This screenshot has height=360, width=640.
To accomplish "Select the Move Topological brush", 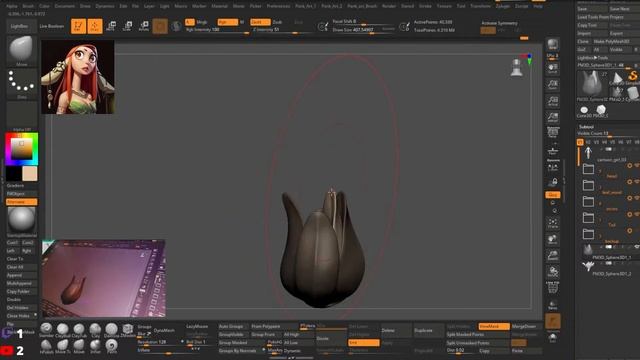I will pos(63,346).
